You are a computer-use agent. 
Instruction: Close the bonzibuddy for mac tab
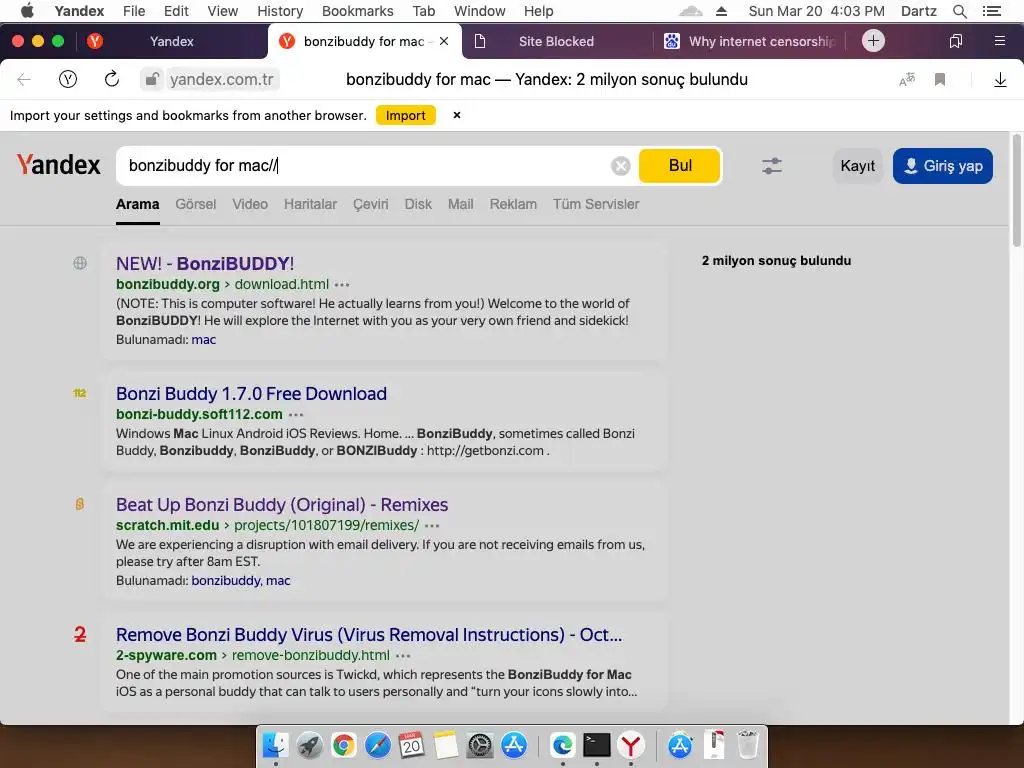[444, 41]
